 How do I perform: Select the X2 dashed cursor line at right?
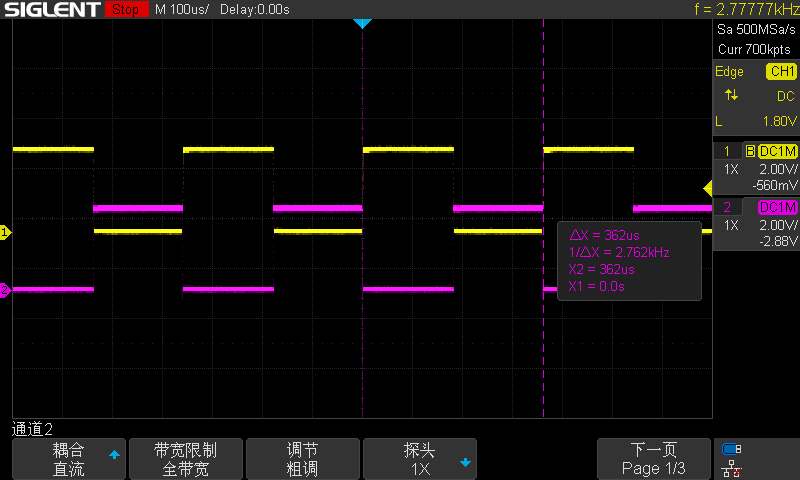543,219
